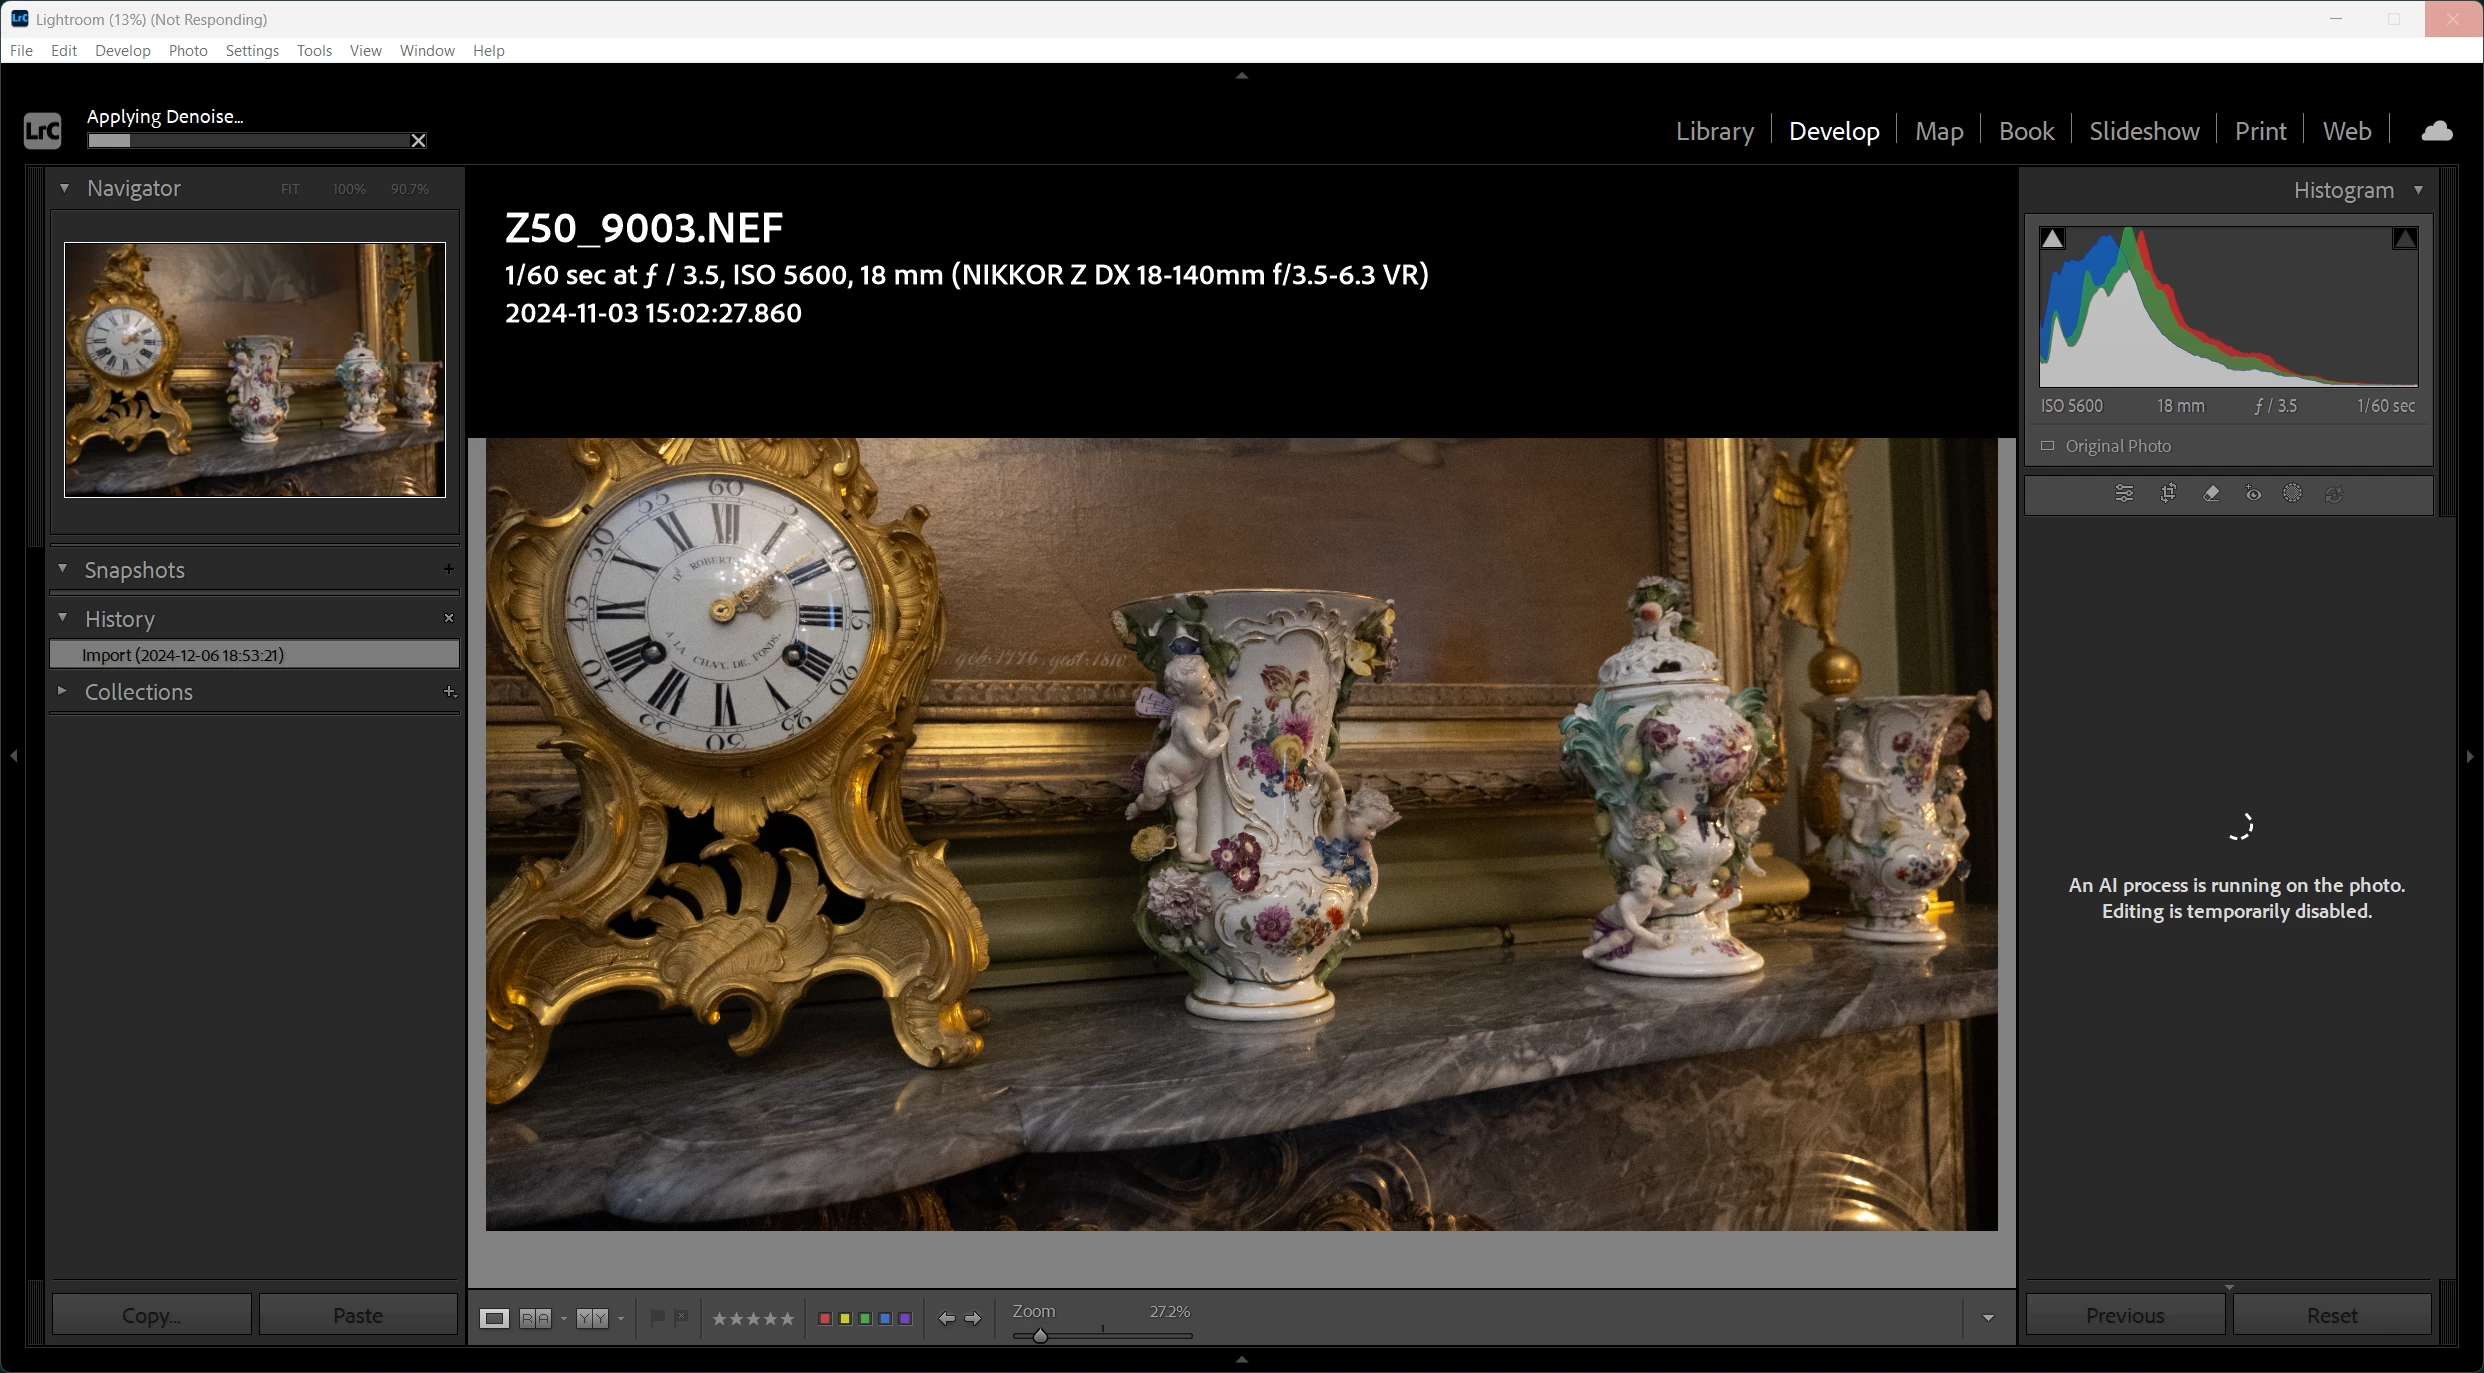
Task: Switch to the Library module
Action: pos(1714,131)
